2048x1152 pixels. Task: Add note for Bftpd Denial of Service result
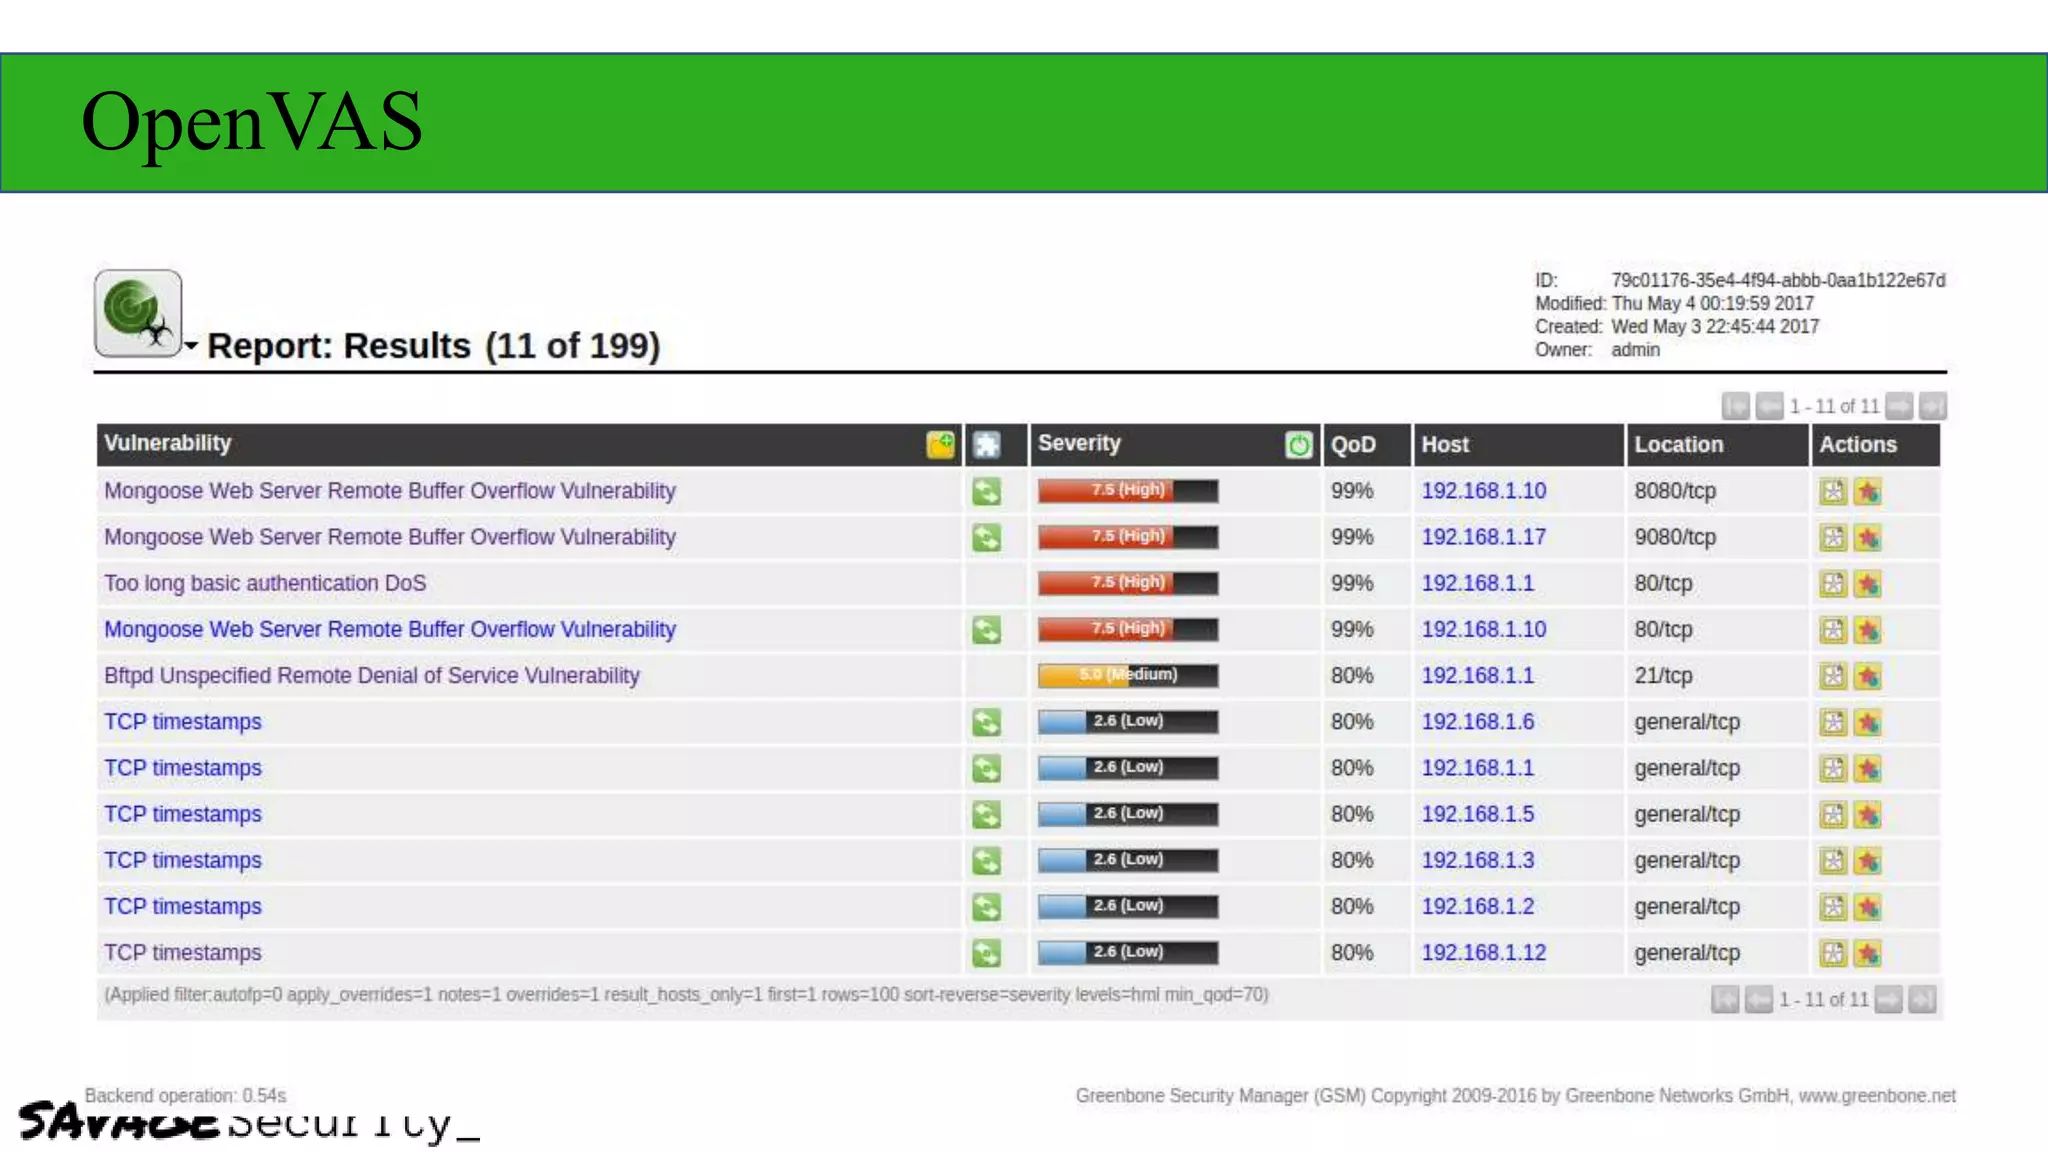coord(1832,676)
